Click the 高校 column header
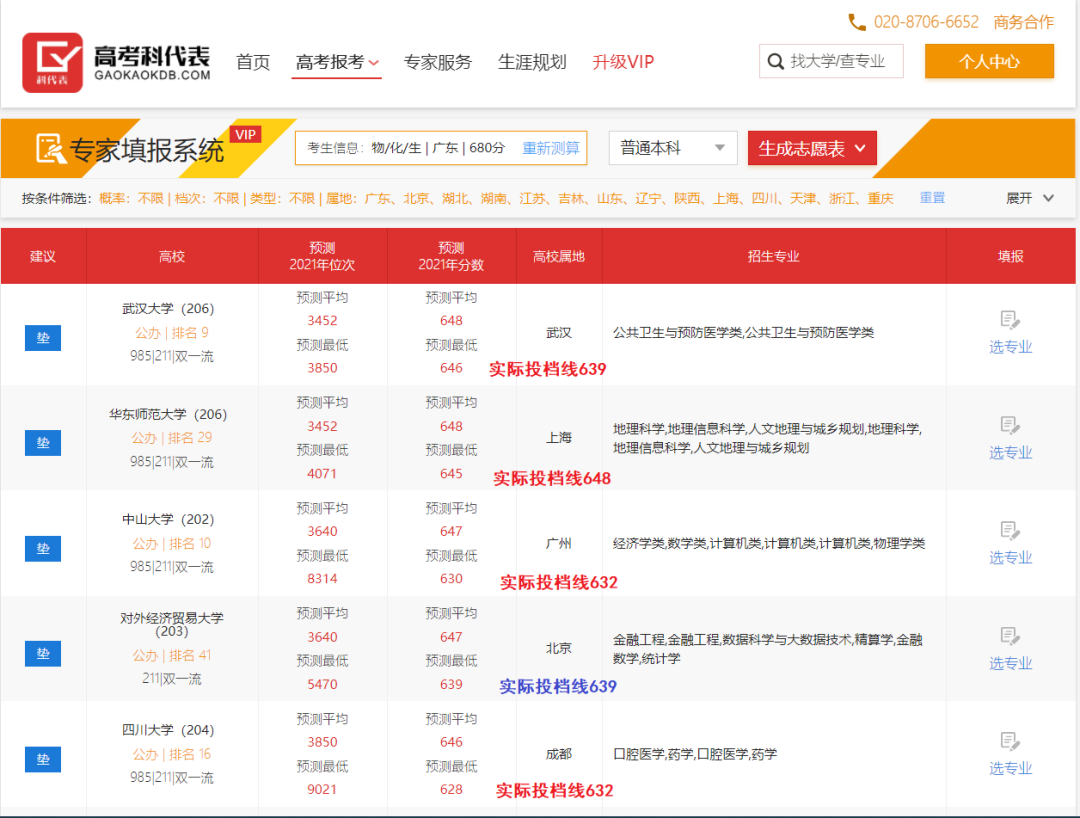 click(x=172, y=256)
